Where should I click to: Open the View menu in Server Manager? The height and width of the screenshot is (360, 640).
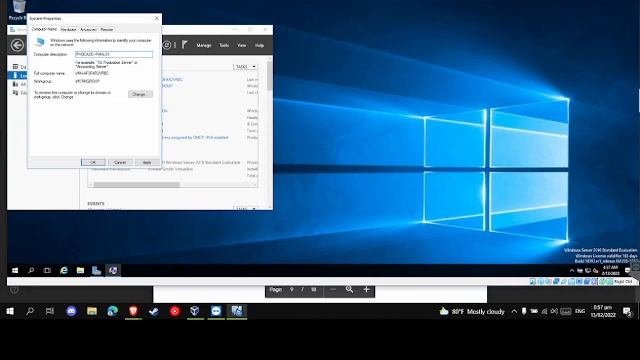[x=242, y=45]
